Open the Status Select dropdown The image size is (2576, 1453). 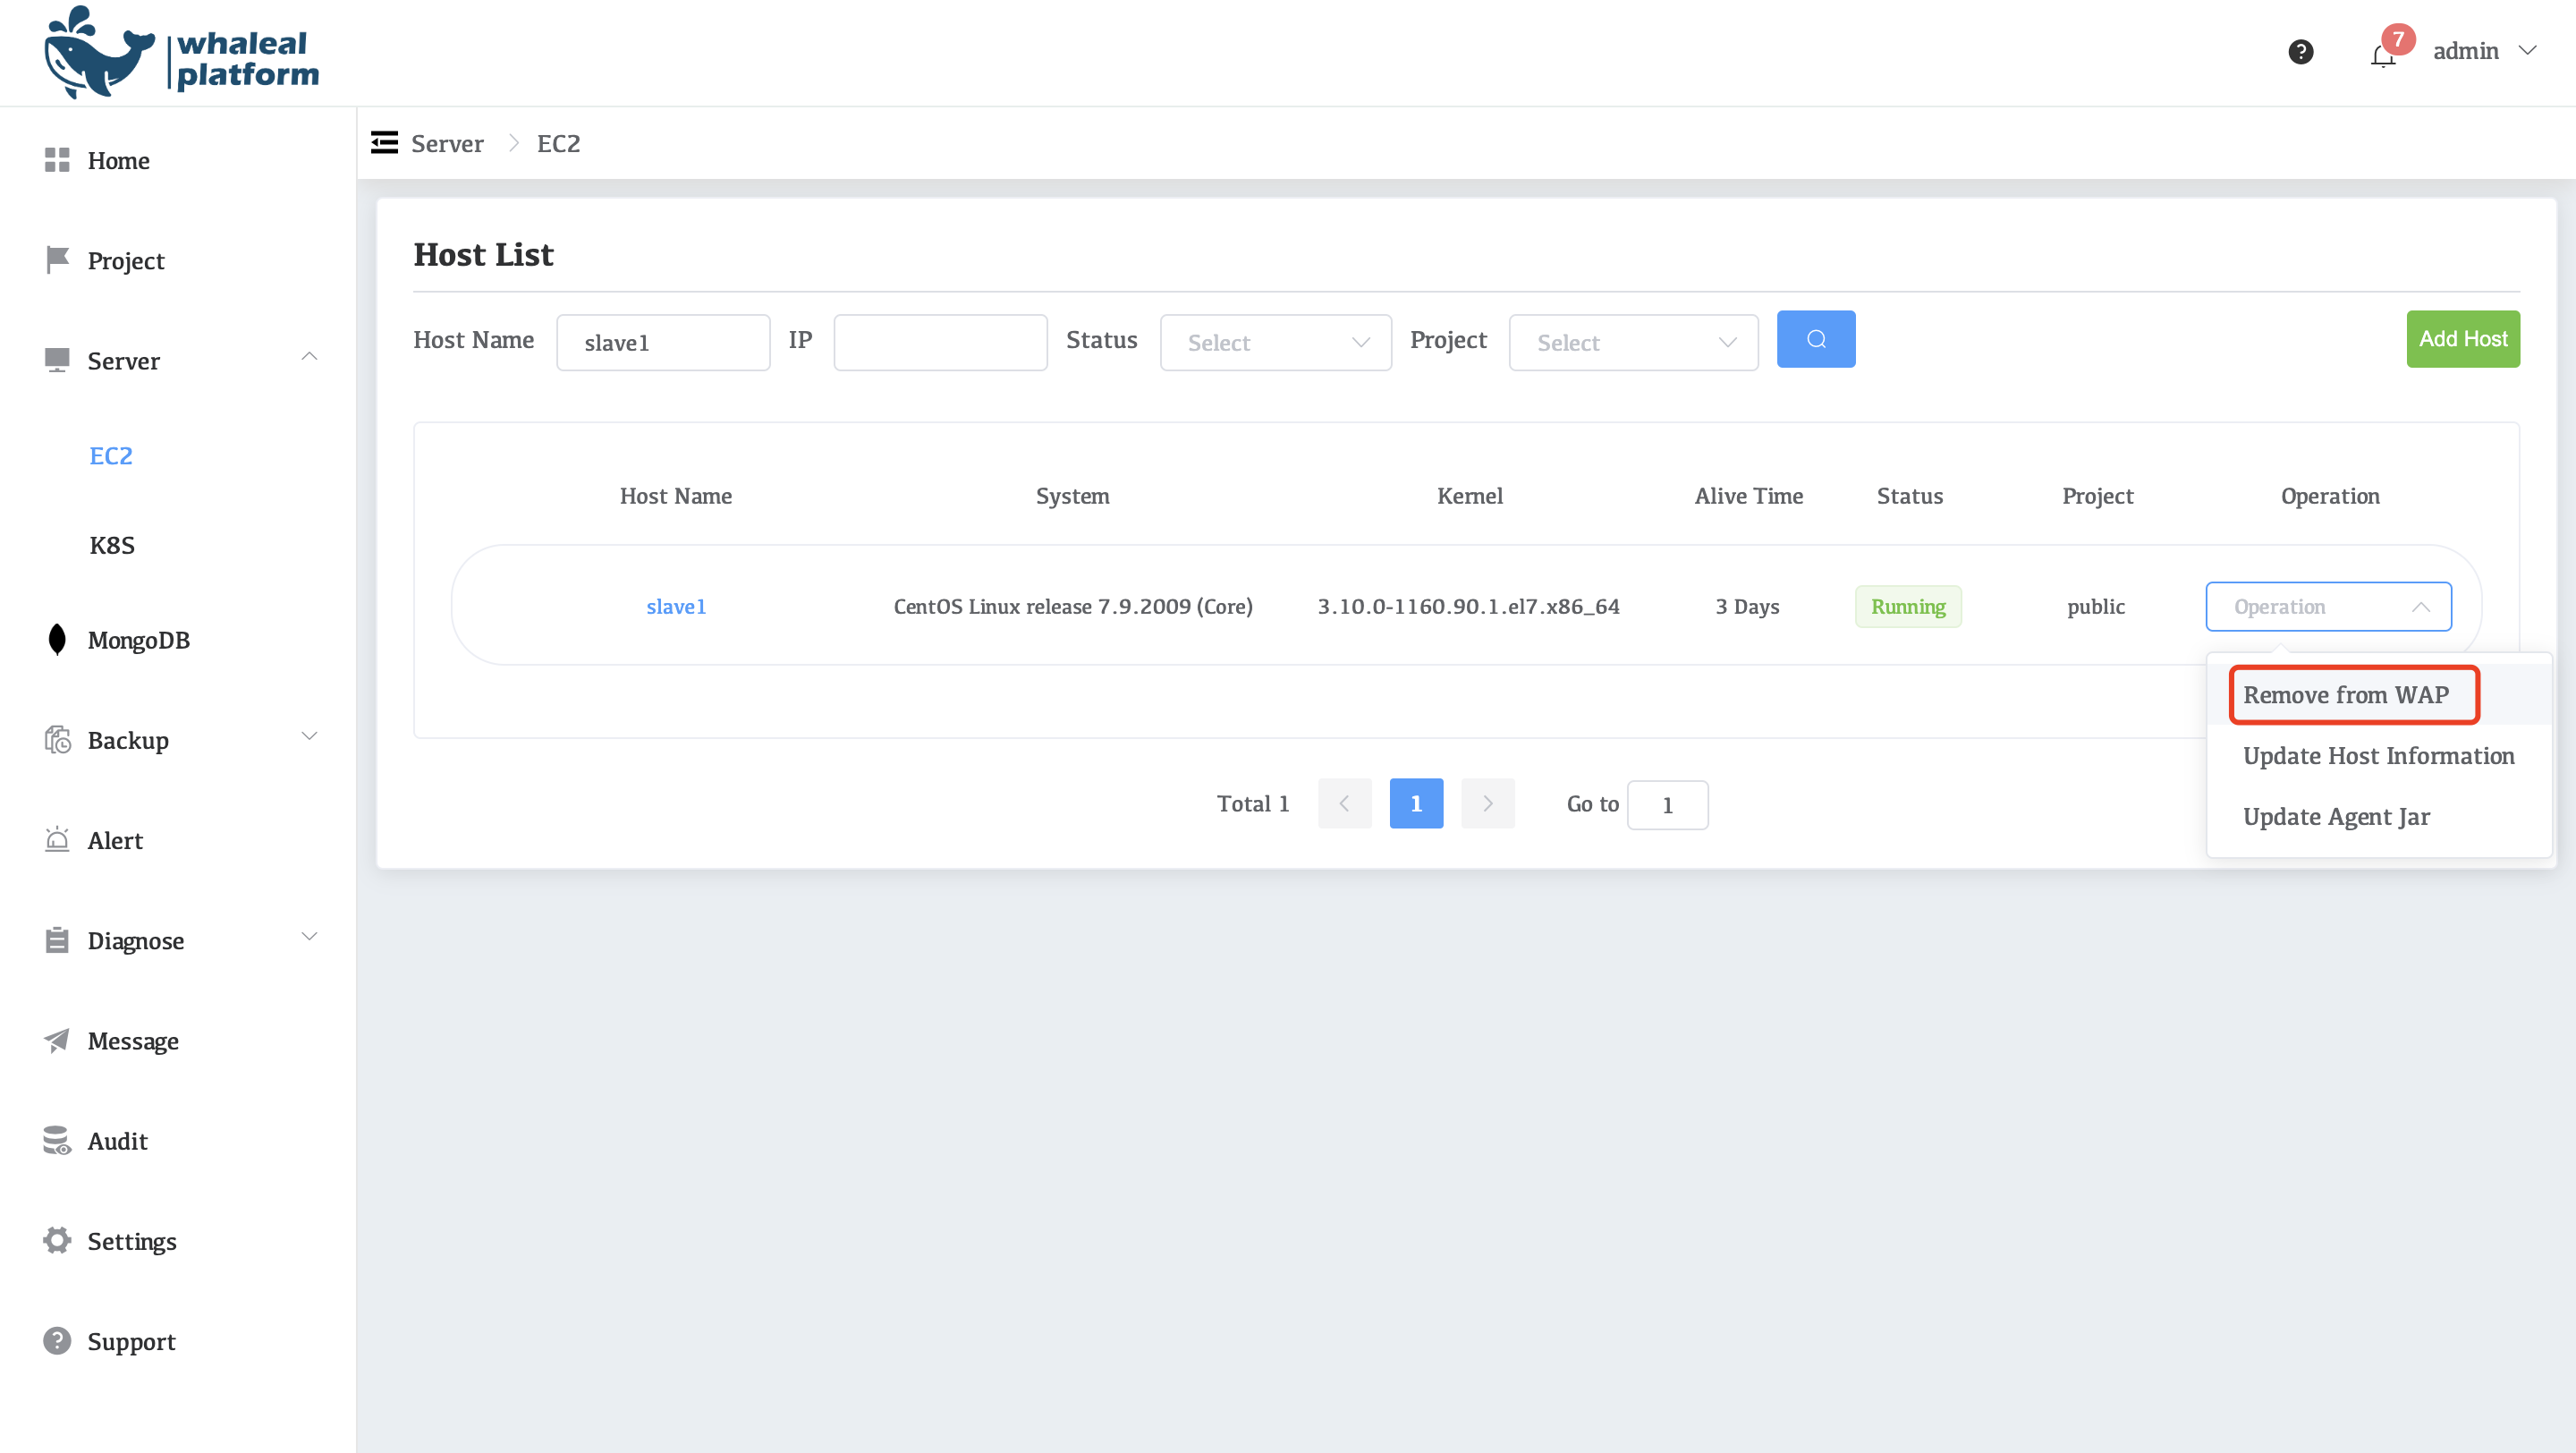click(1275, 343)
